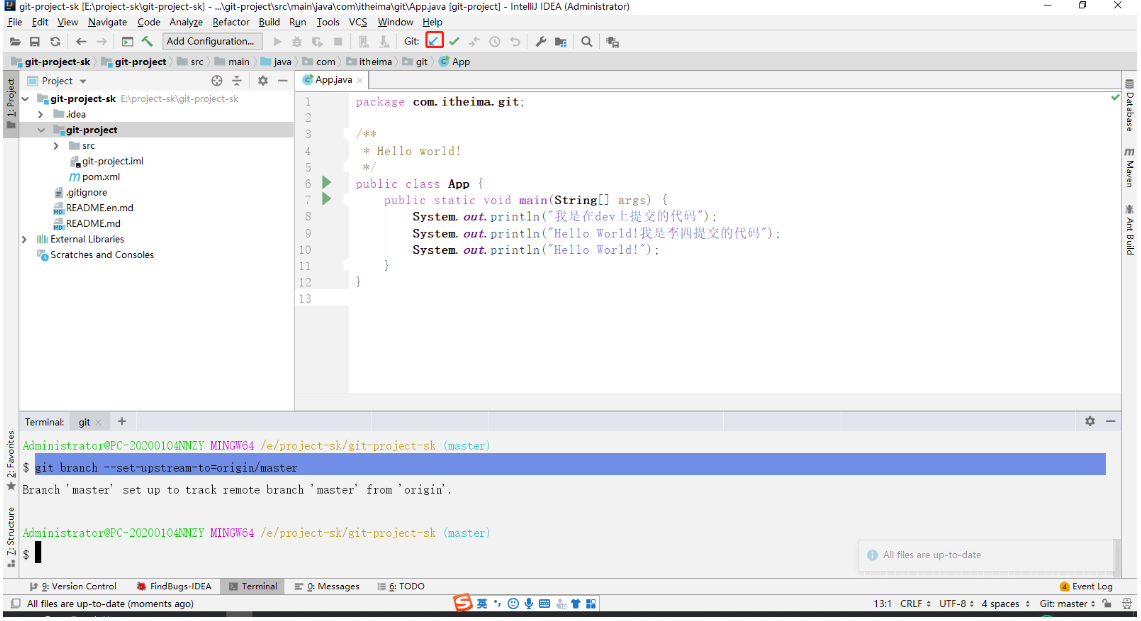Expand the src folder
The image size is (1141, 621).
[x=56, y=146]
